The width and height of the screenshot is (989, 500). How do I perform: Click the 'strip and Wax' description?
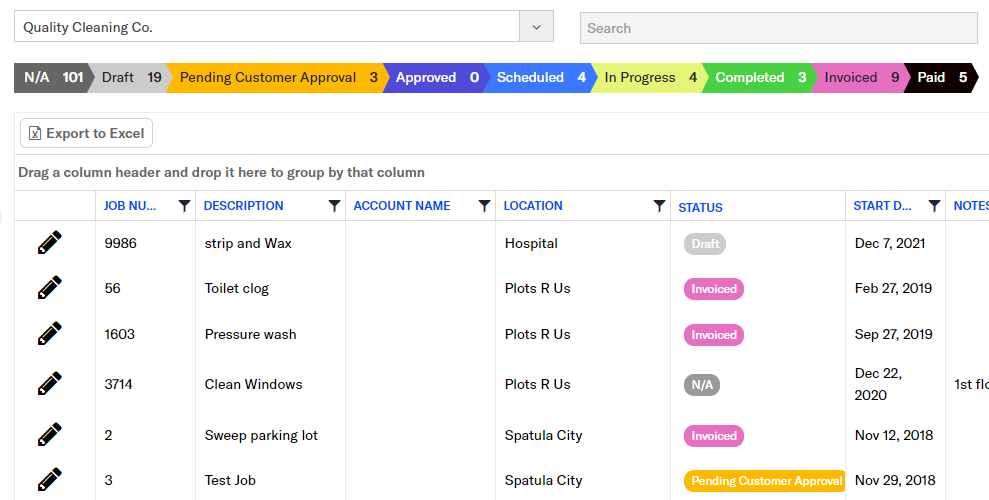[248, 243]
